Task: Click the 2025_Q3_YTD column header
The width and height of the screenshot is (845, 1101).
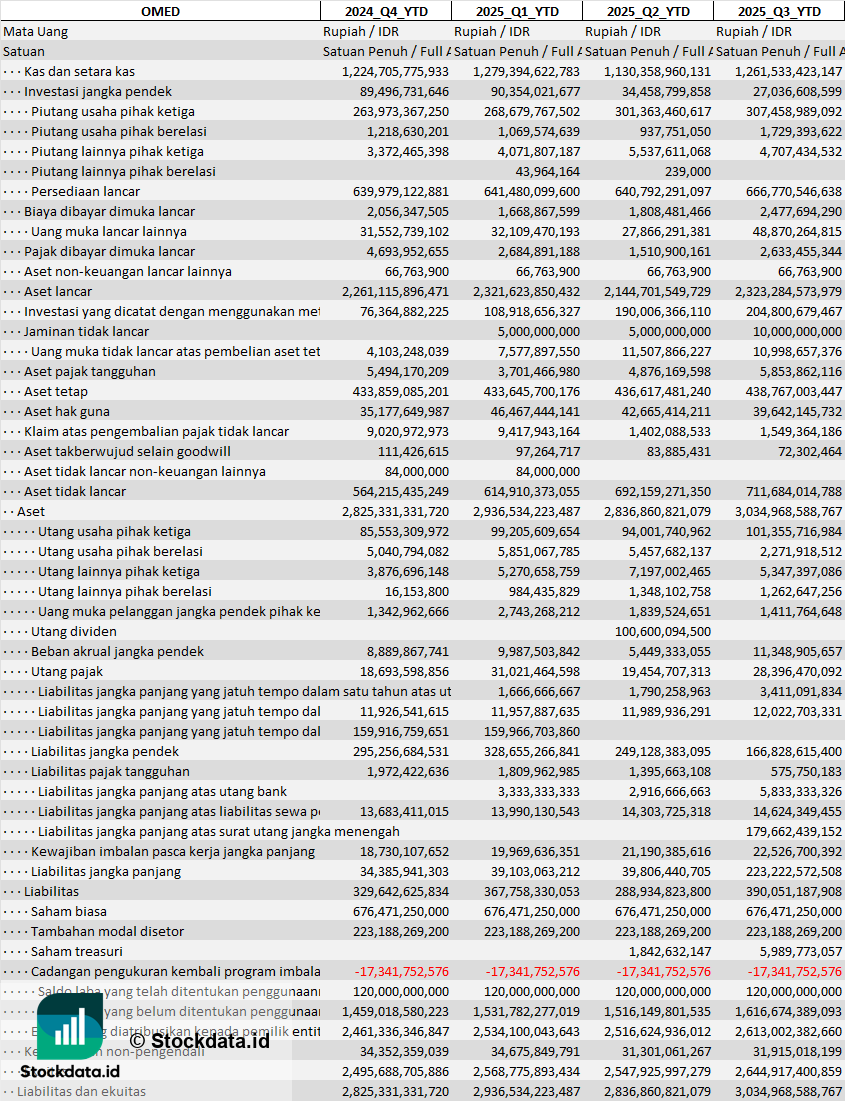Action: pos(779,11)
